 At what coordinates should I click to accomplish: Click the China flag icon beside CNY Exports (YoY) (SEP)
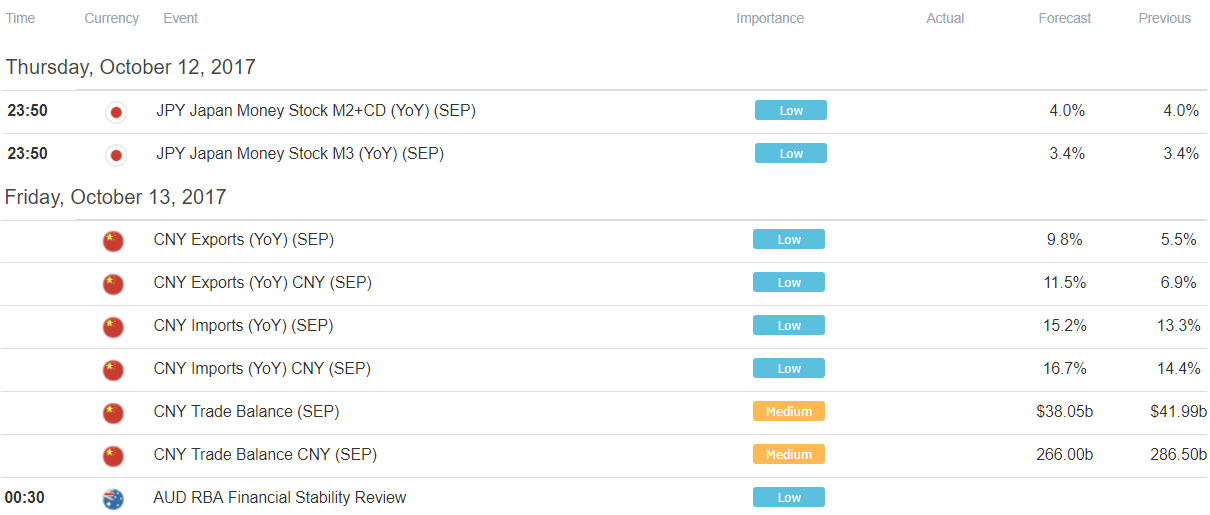coord(113,241)
